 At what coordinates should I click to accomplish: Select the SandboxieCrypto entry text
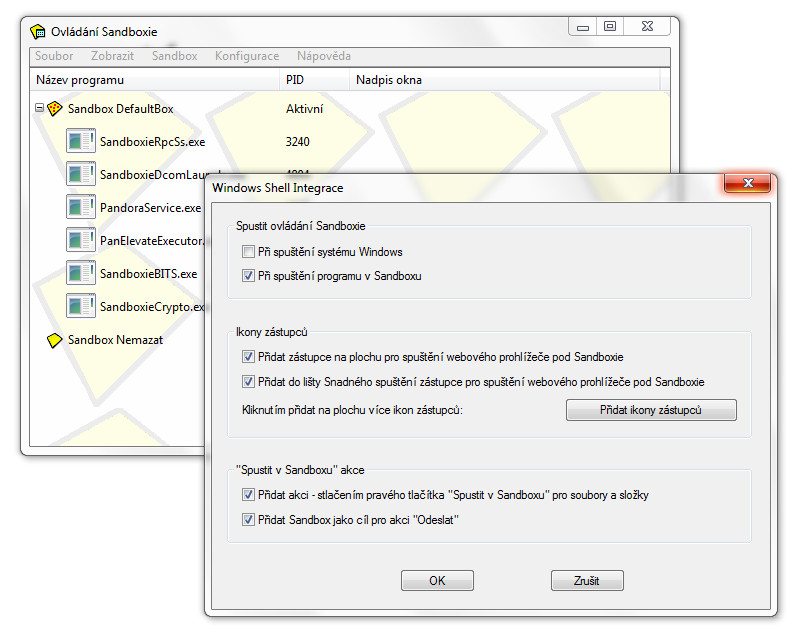tap(152, 307)
